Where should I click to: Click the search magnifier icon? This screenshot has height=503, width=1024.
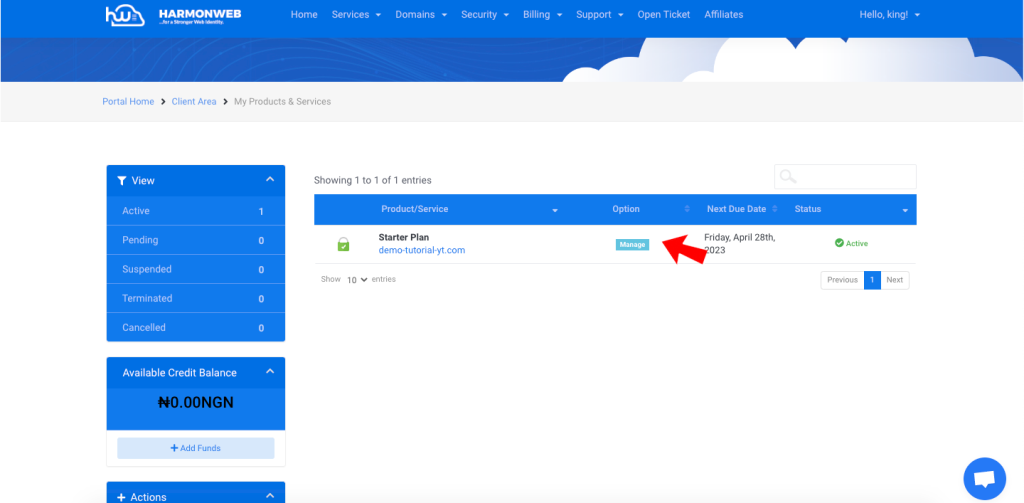point(788,177)
